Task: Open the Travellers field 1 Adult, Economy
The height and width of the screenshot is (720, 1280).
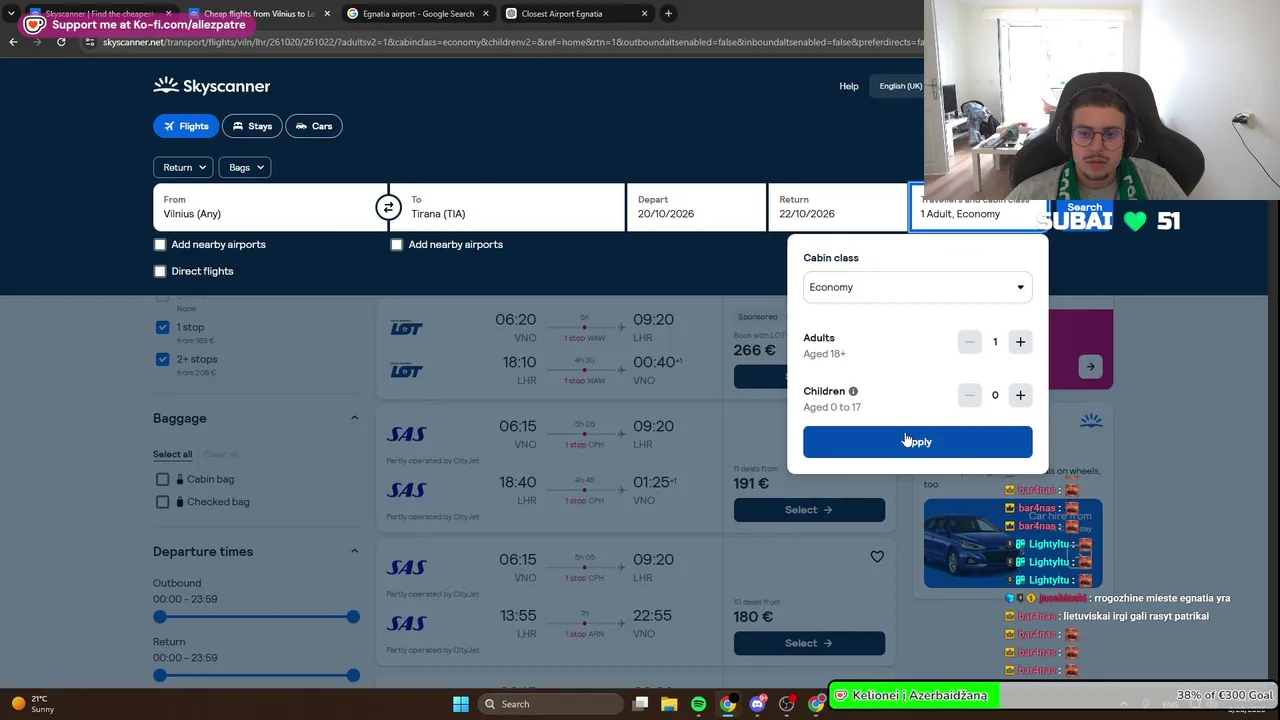Action: click(x=978, y=207)
